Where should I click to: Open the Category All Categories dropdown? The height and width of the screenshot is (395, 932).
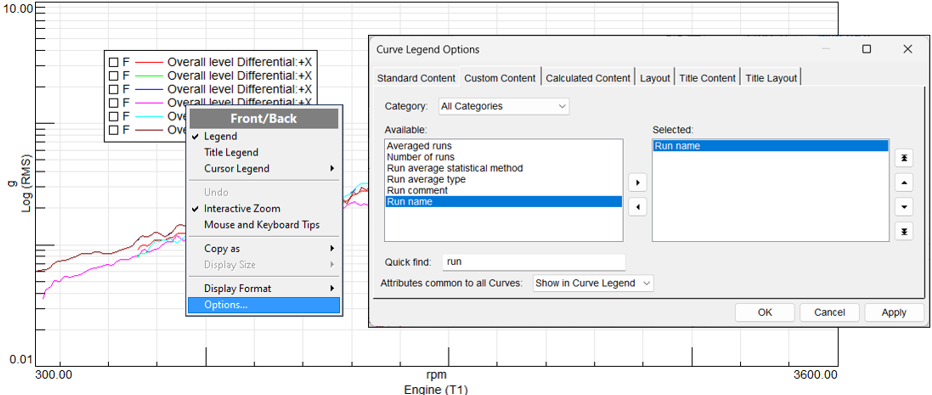pos(503,106)
